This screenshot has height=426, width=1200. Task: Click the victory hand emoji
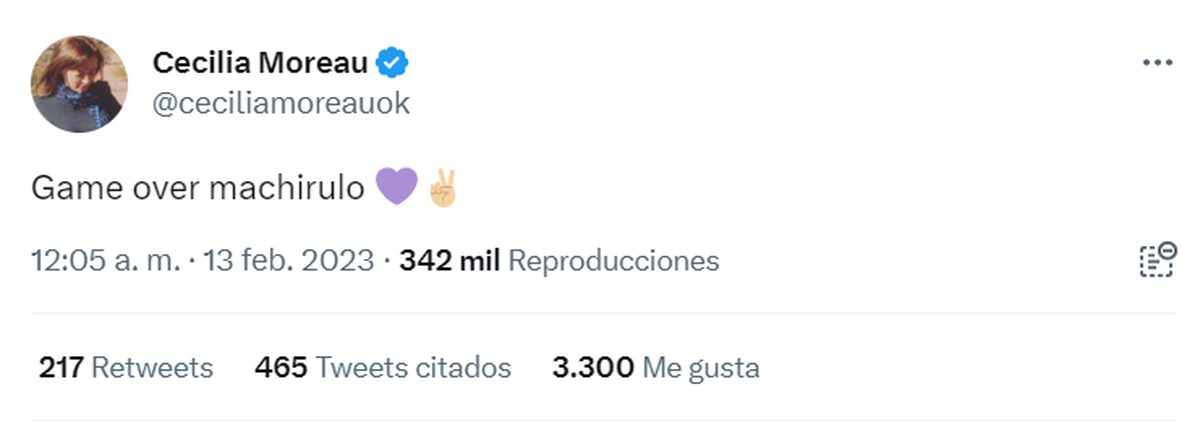pyautogui.click(x=441, y=188)
